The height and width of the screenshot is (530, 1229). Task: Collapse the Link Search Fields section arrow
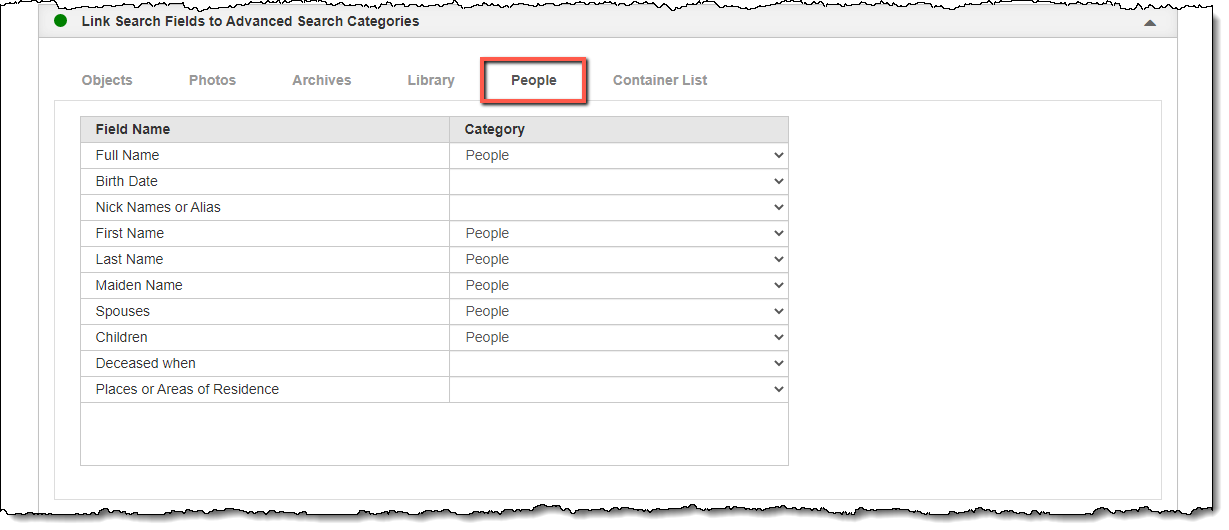1150,22
